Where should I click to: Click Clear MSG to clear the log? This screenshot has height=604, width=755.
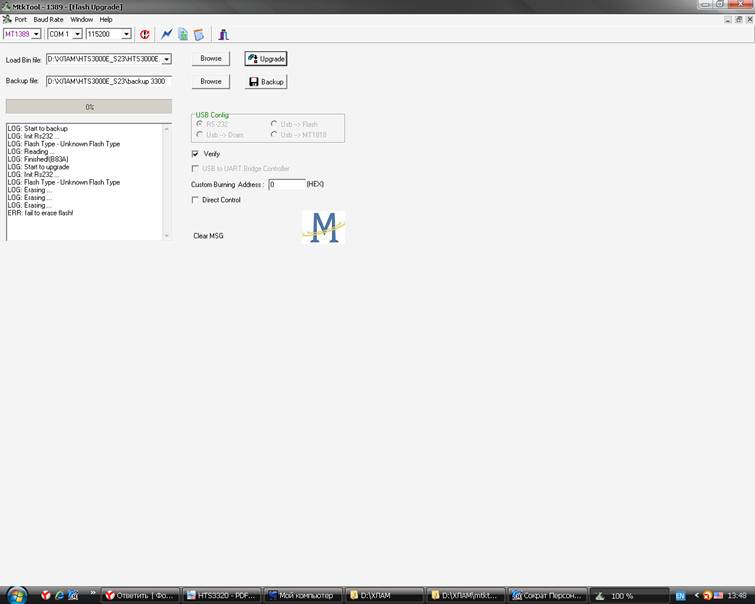(x=208, y=236)
